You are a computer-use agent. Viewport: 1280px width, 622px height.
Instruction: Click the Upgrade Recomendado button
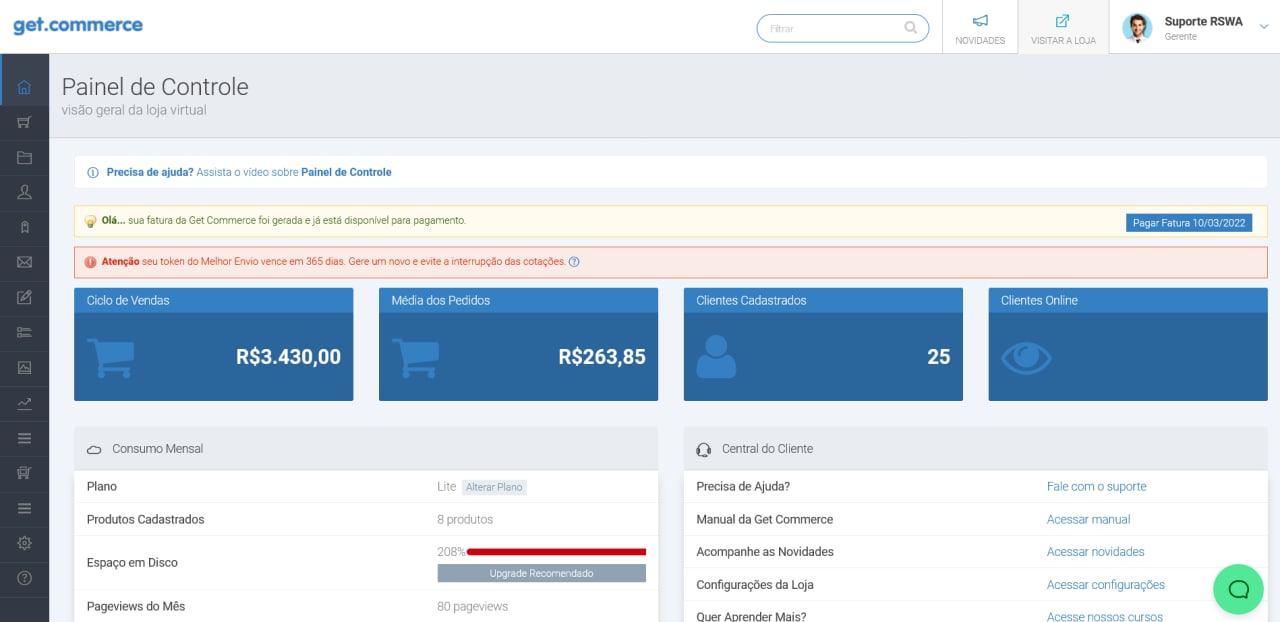[541, 573]
